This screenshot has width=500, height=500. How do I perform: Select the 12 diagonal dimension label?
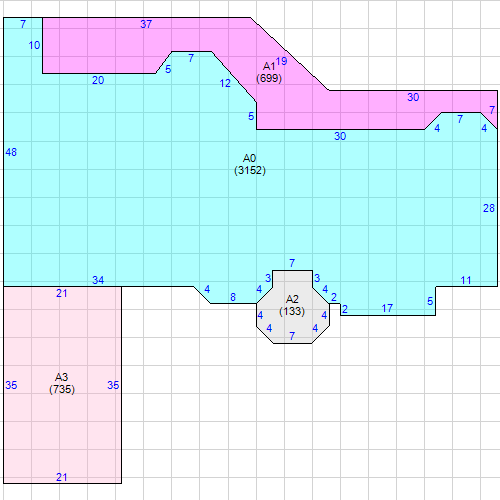pyautogui.click(x=225, y=83)
